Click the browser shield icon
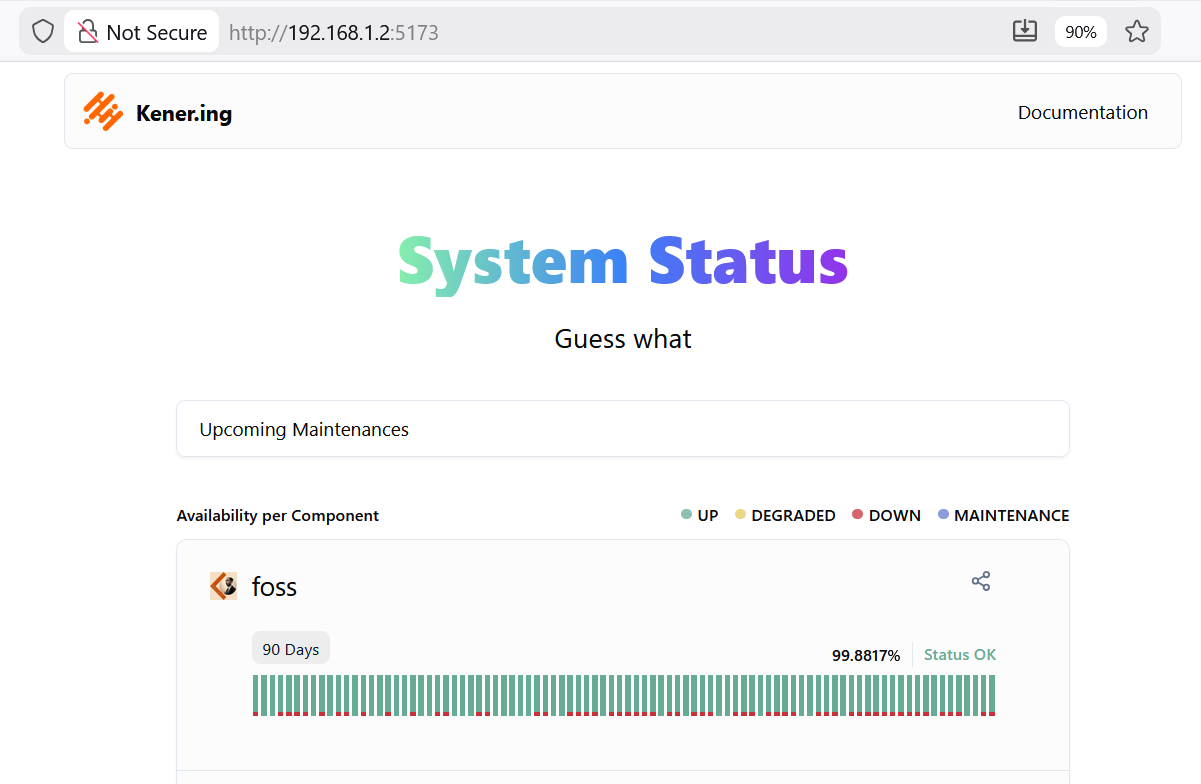The width and height of the screenshot is (1201, 784). [42, 30]
